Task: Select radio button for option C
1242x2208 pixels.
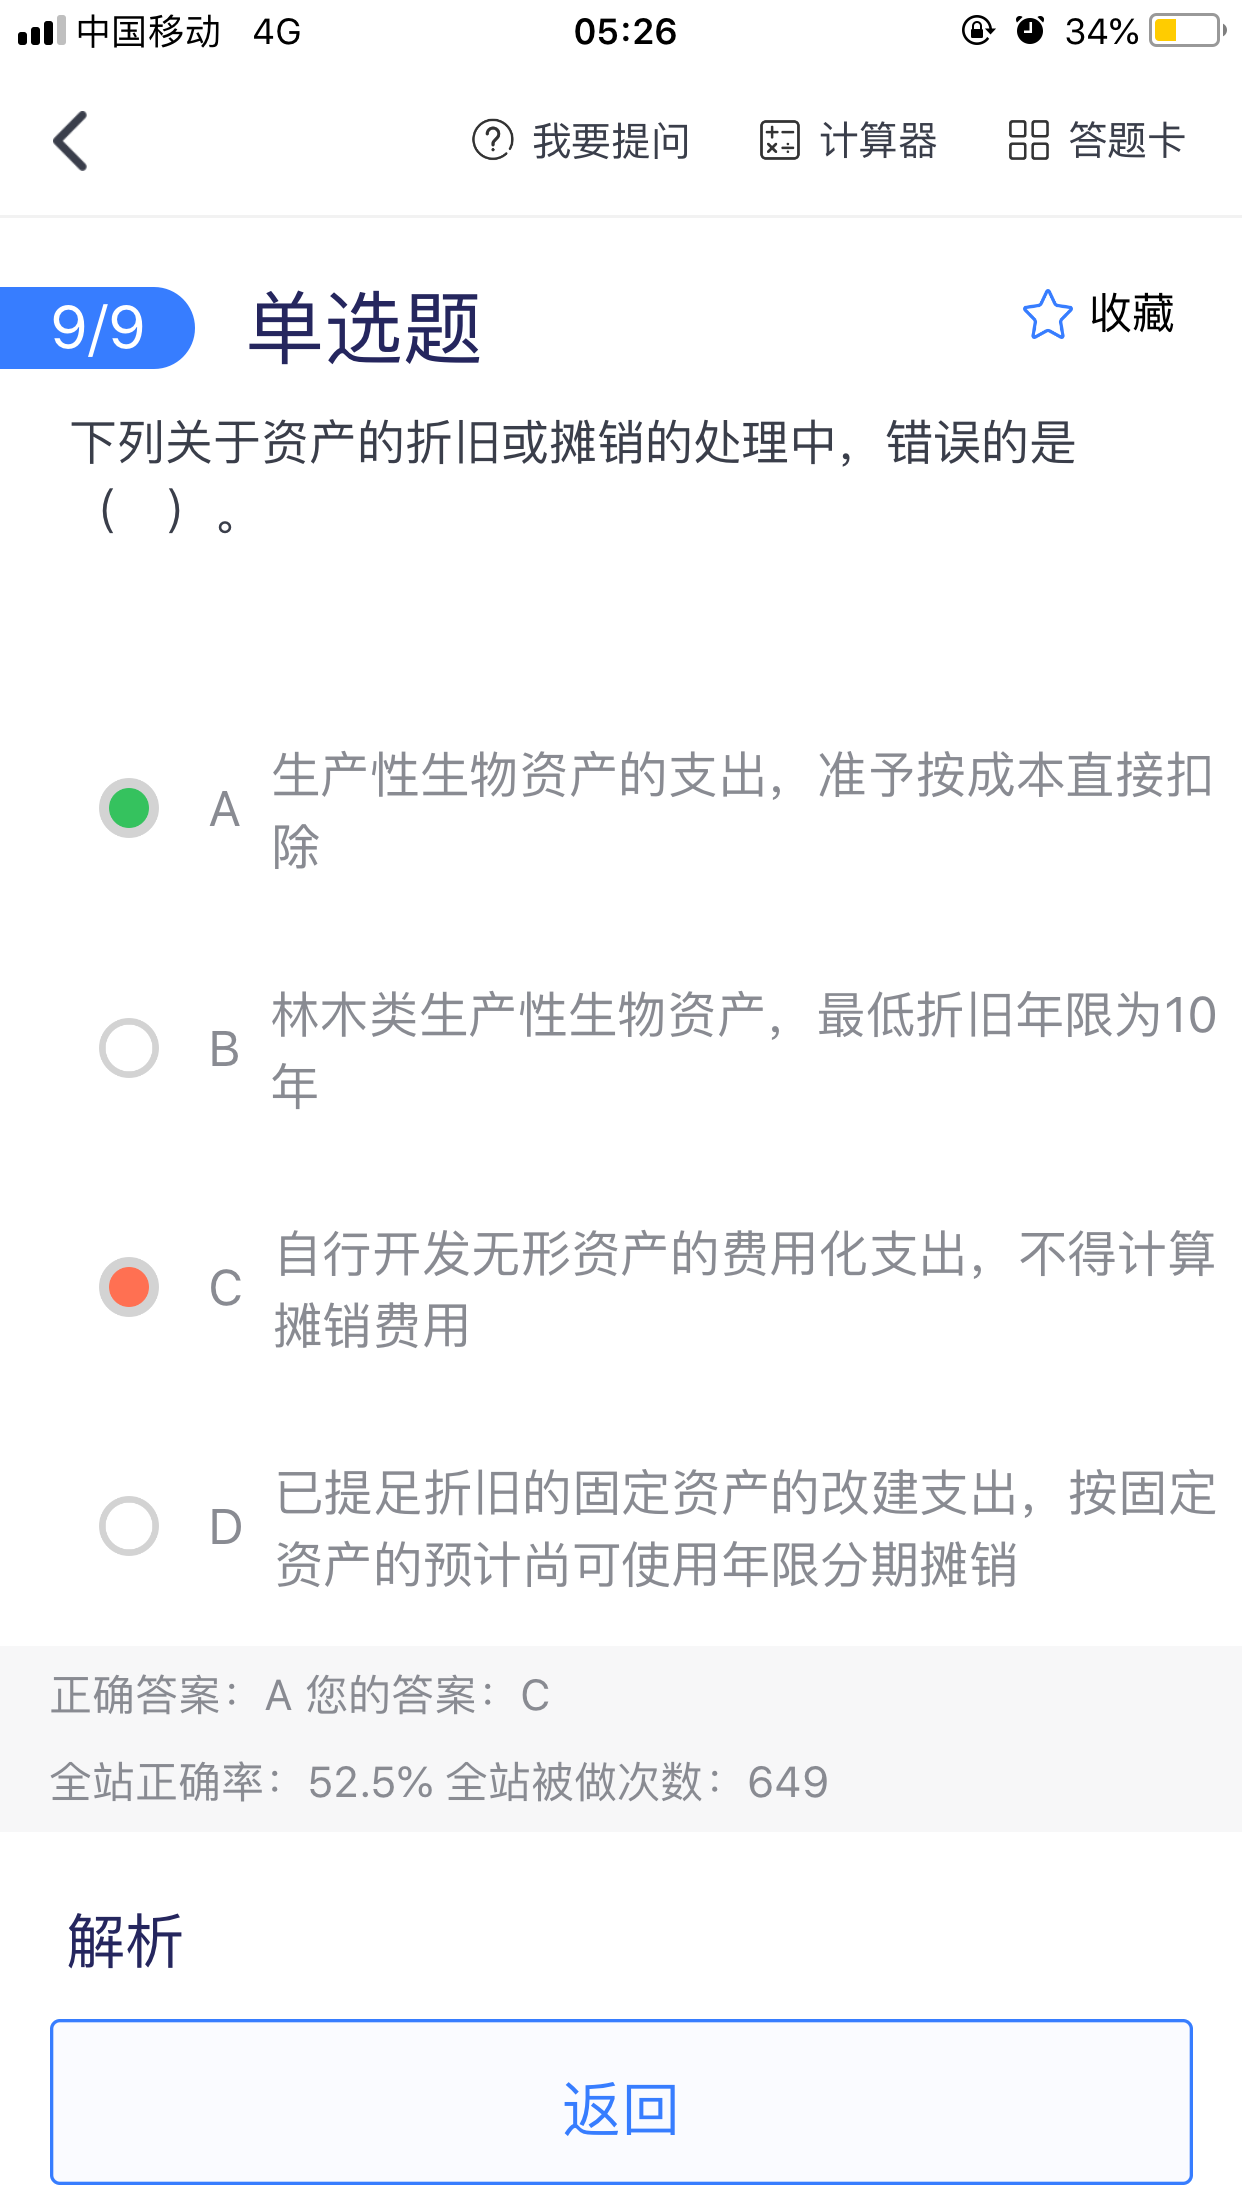Action: tap(129, 1287)
